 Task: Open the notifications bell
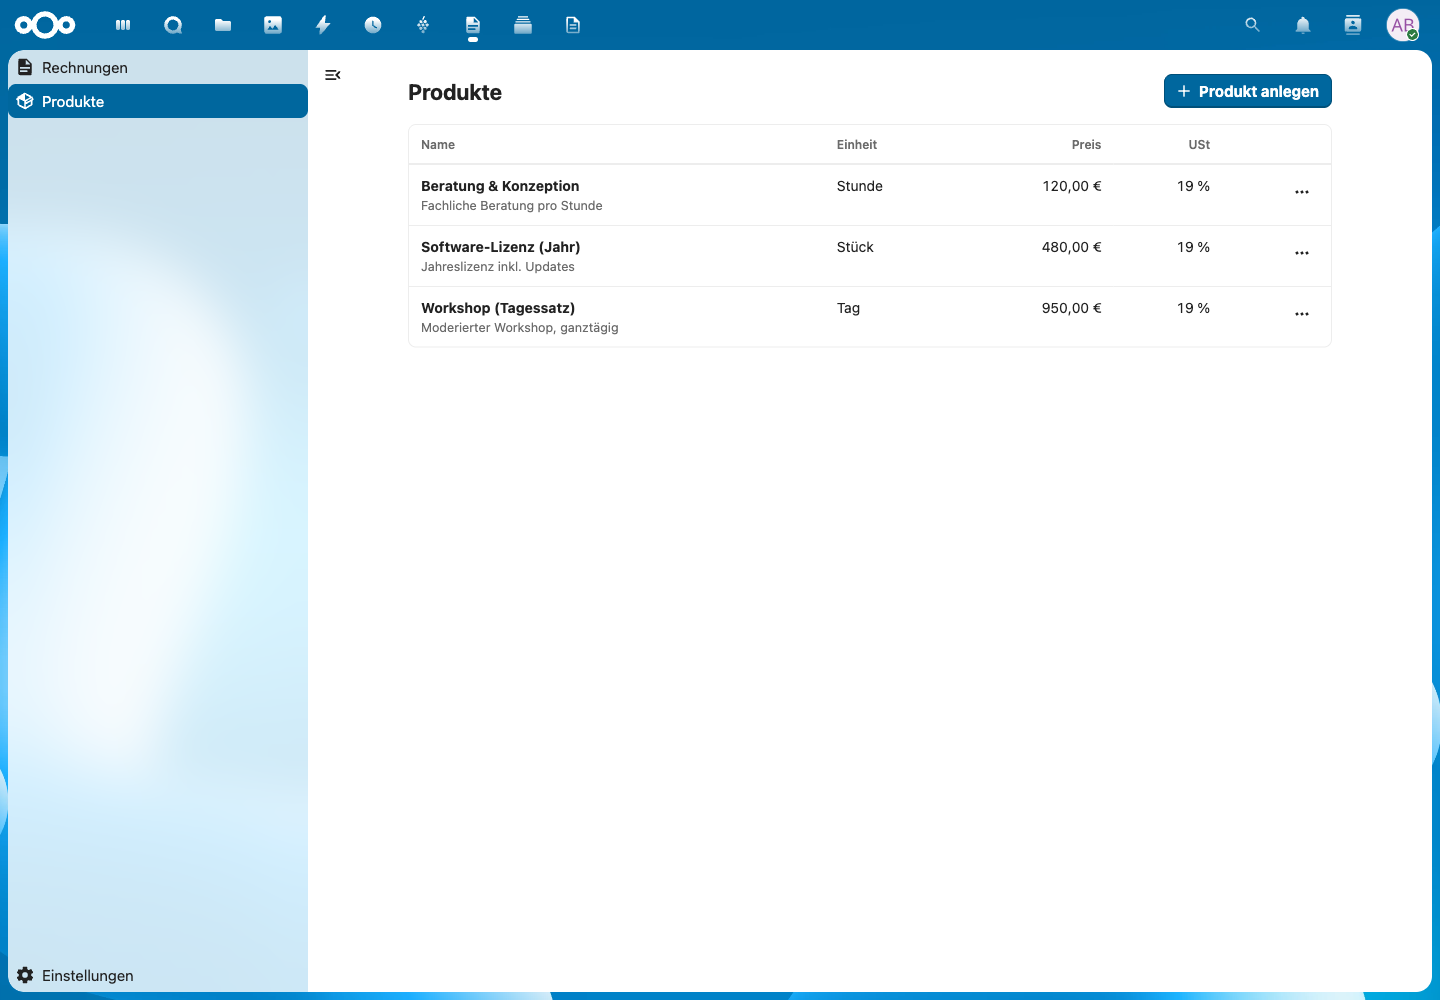[x=1303, y=25]
